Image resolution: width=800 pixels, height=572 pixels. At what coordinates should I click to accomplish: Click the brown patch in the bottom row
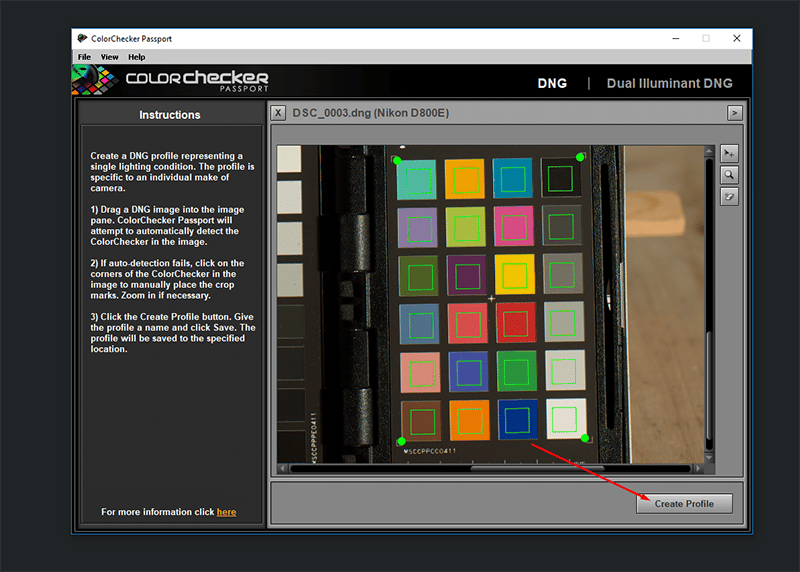(421, 422)
